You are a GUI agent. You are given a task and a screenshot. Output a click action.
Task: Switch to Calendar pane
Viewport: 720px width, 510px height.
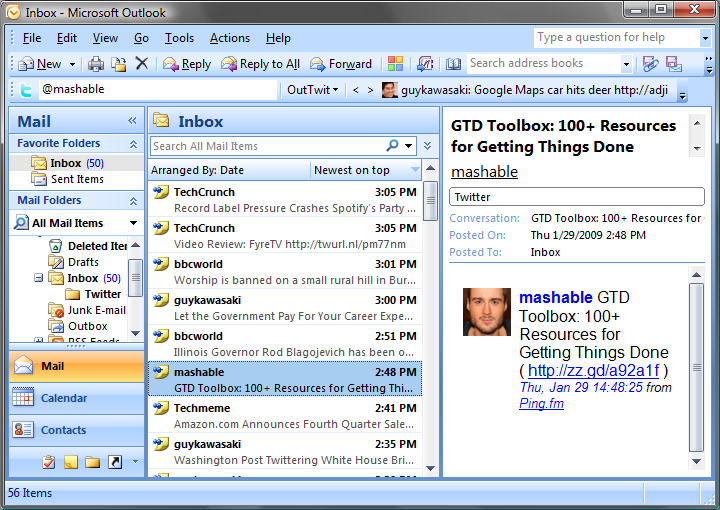76,398
